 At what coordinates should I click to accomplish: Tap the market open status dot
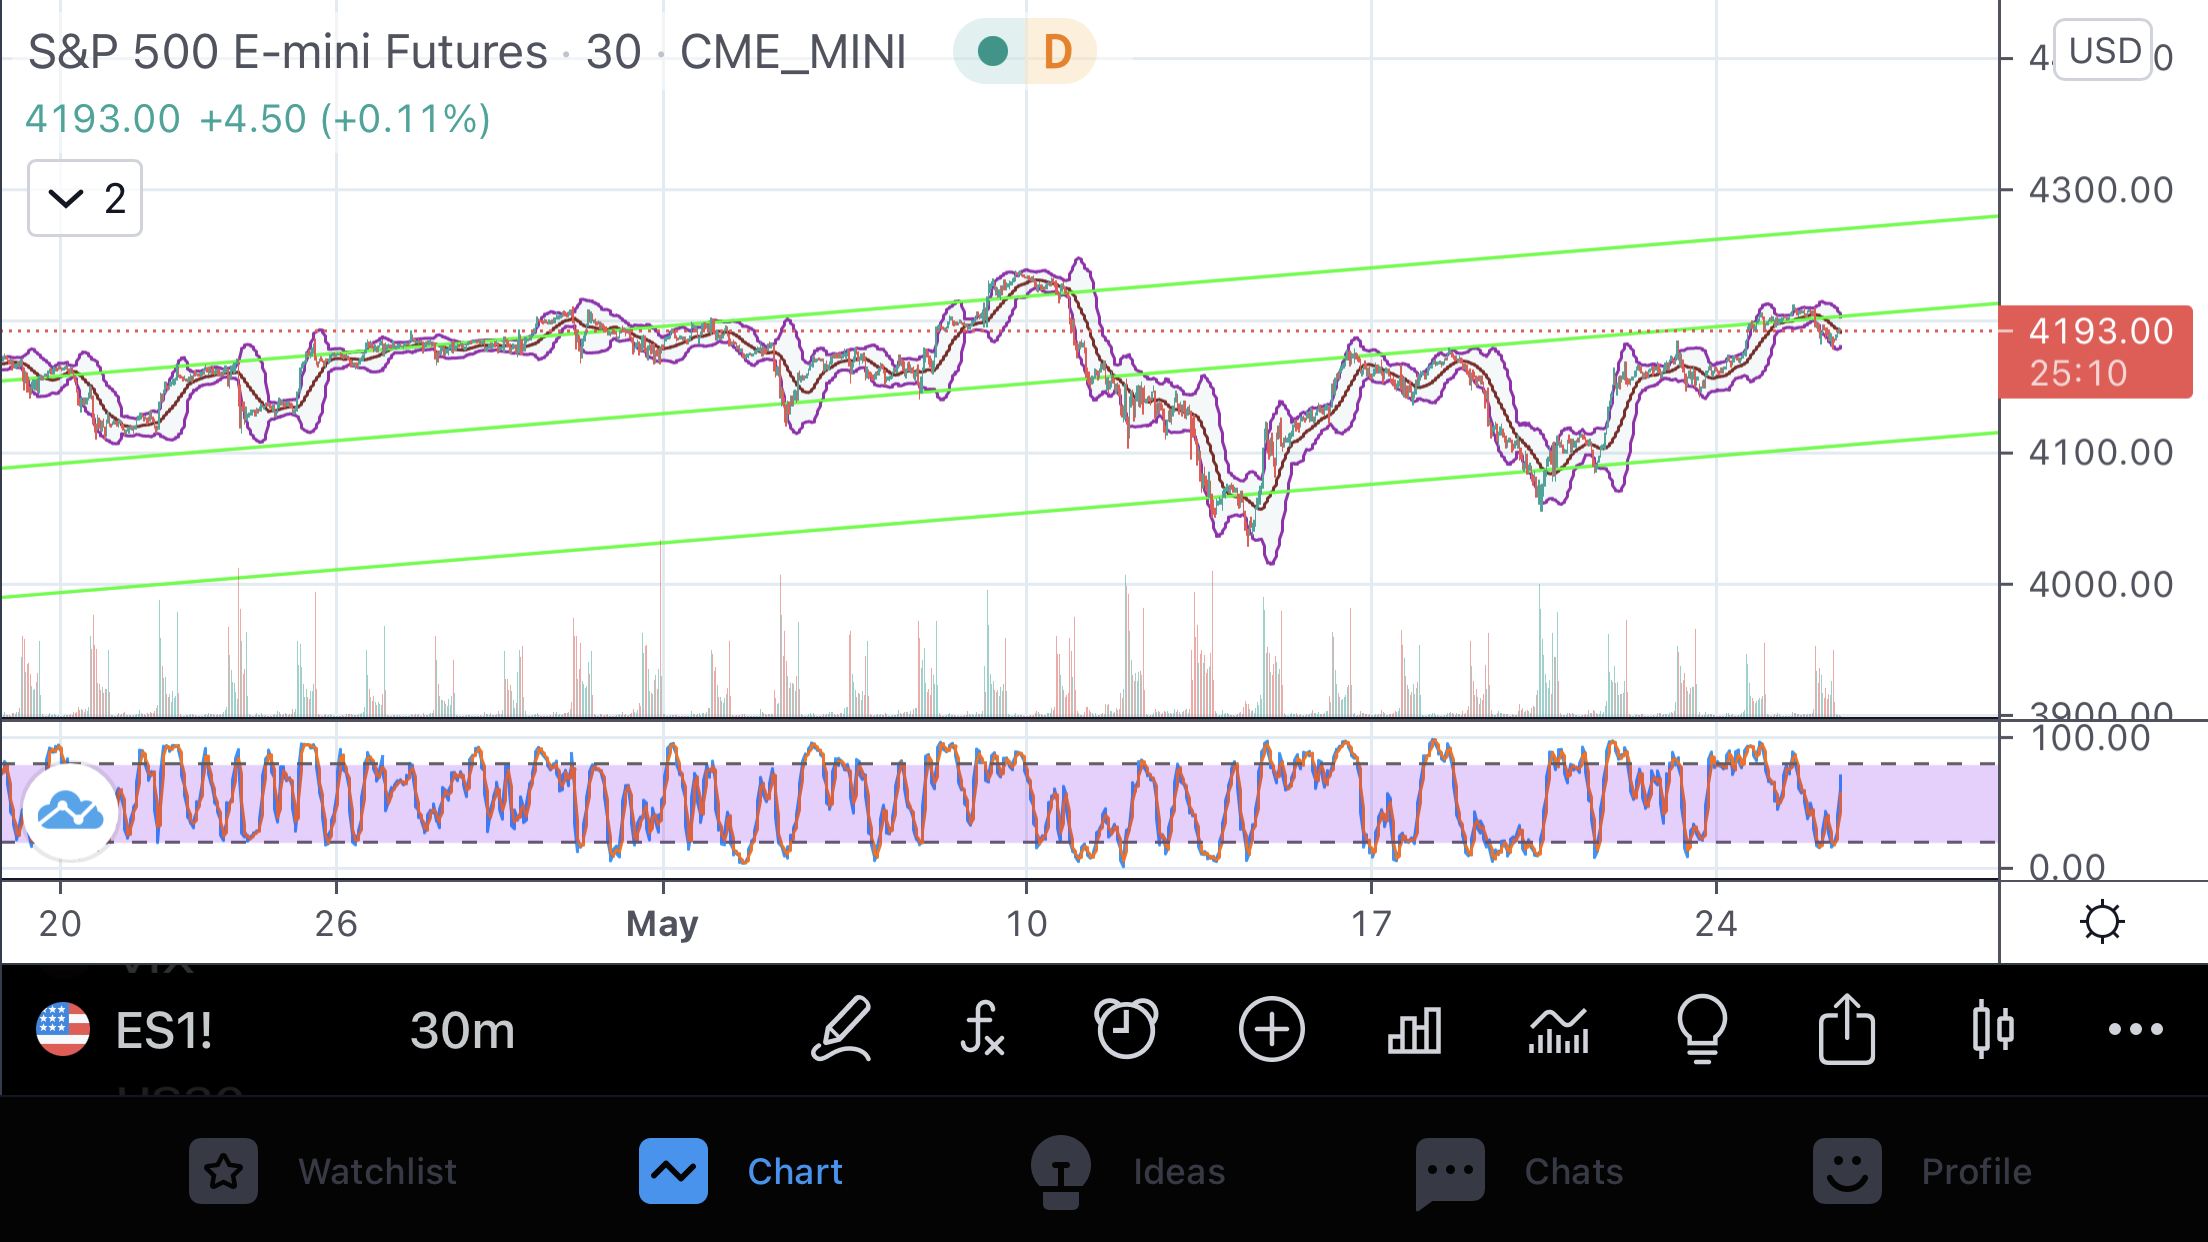click(x=991, y=51)
